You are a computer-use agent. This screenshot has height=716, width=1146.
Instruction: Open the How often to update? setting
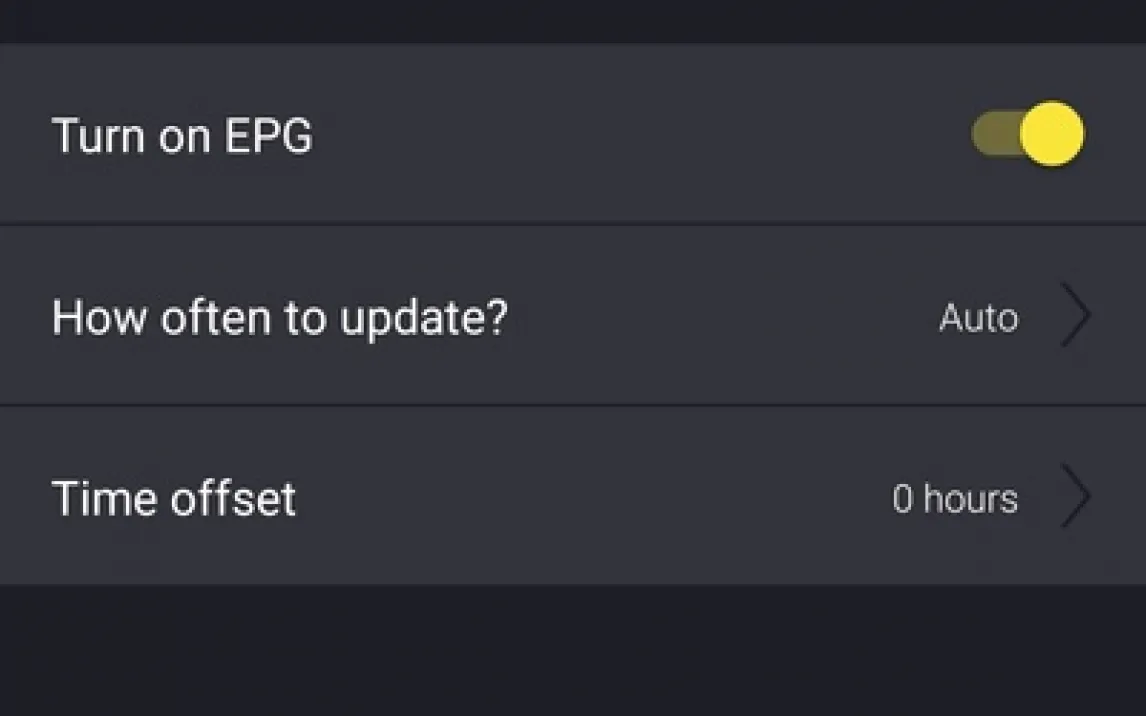click(x=572, y=316)
